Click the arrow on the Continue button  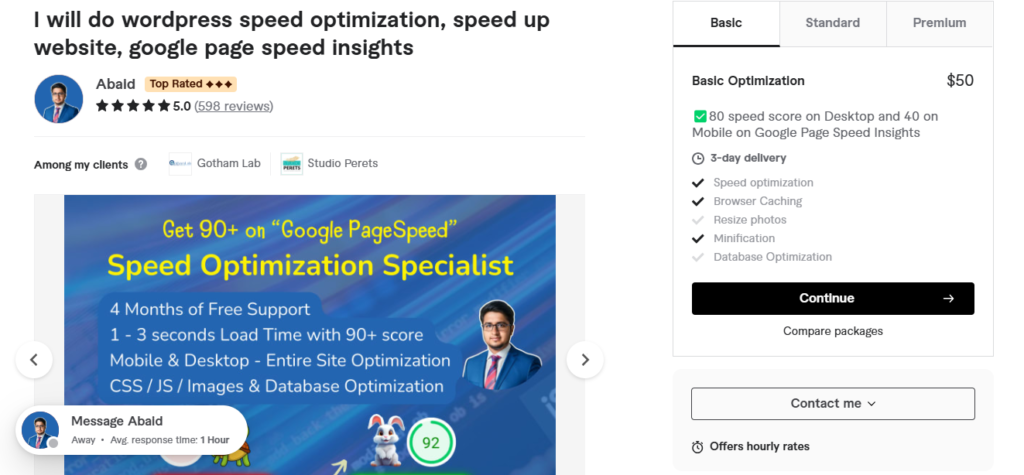[x=948, y=299]
